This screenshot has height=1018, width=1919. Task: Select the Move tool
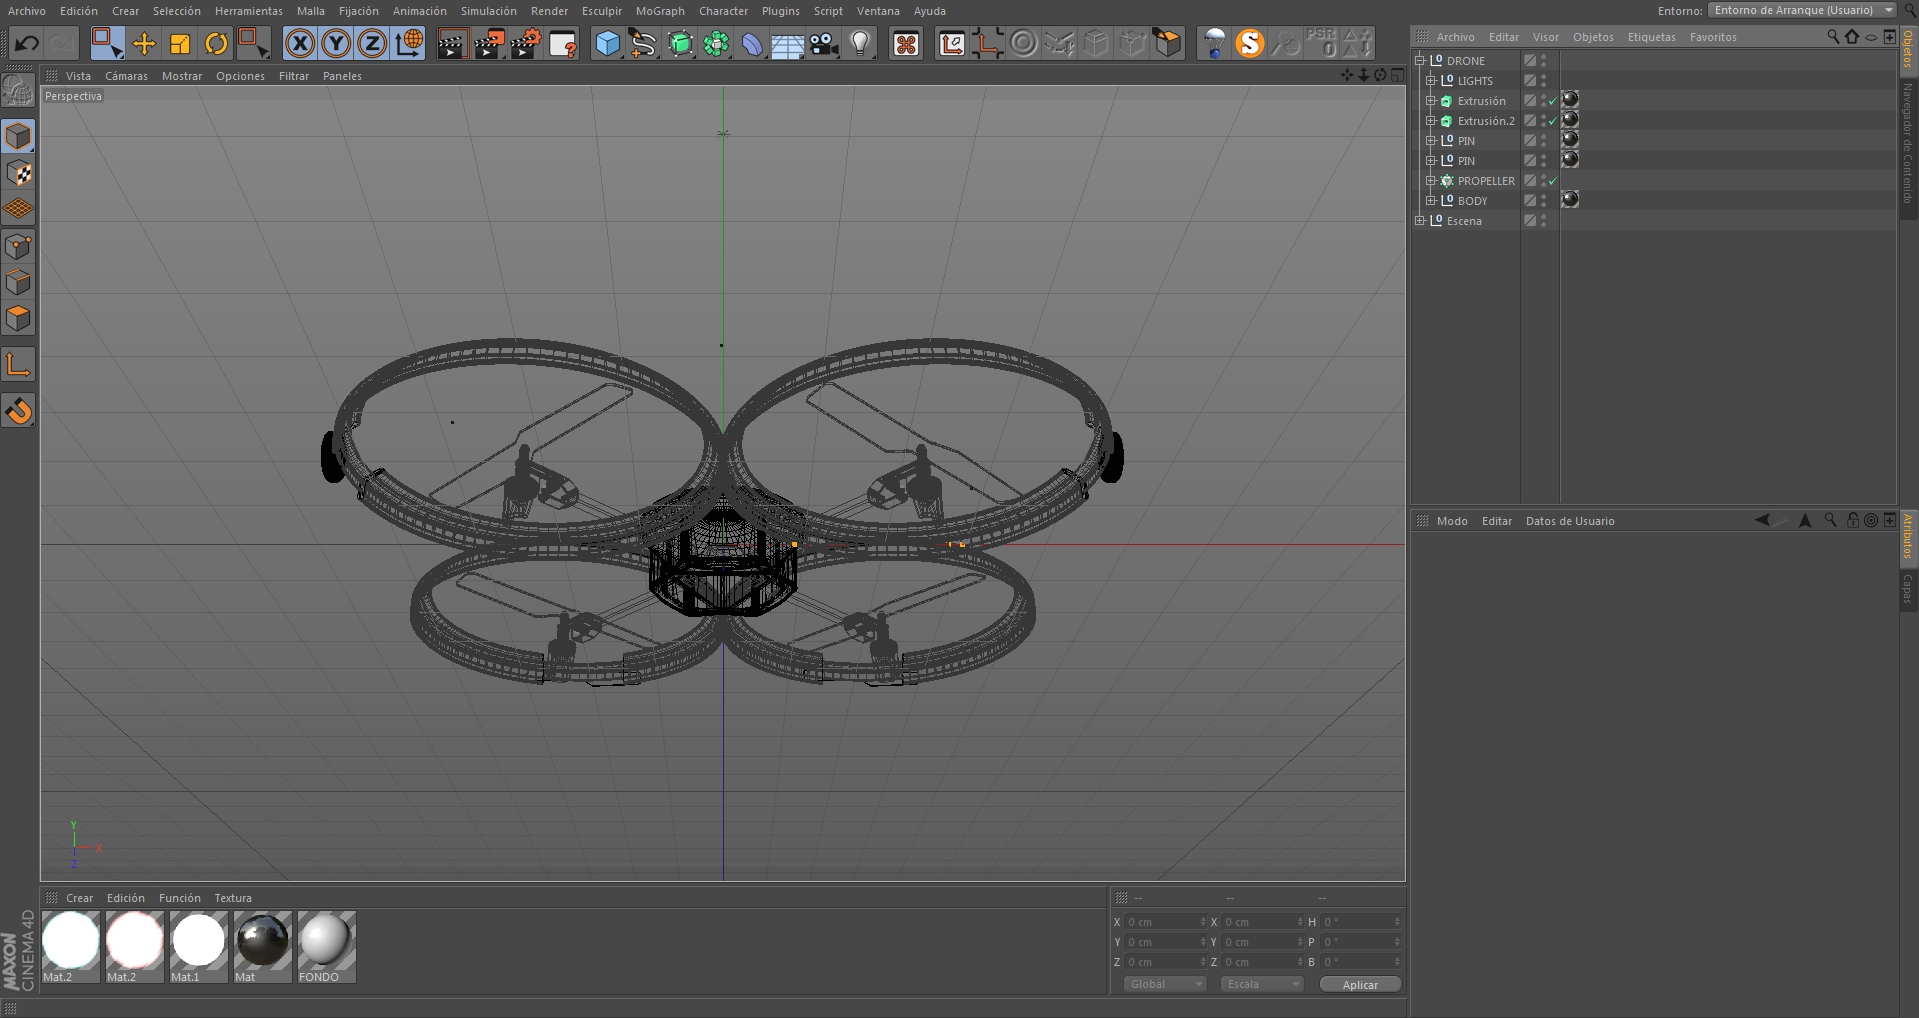coord(144,44)
